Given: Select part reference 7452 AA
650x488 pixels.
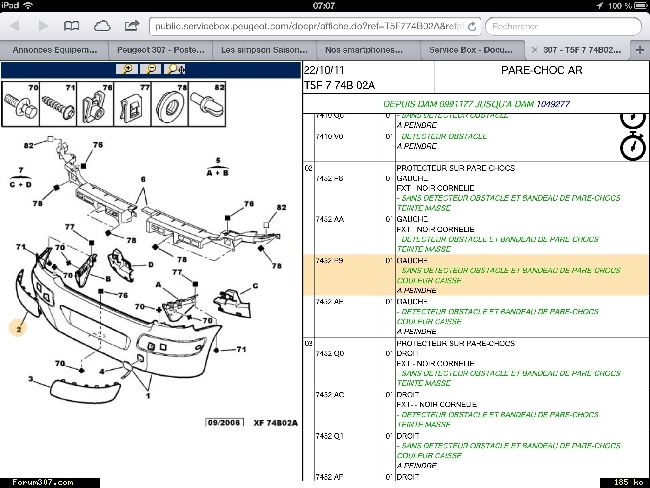Looking at the screenshot, I should pyautogui.click(x=330, y=219).
